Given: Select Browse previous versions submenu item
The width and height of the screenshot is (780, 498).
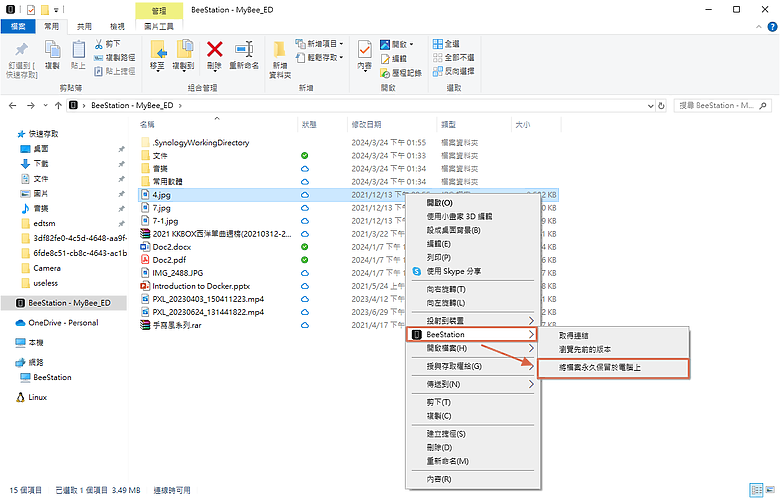Looking at the screenshot, I should (x=614, y=349).
